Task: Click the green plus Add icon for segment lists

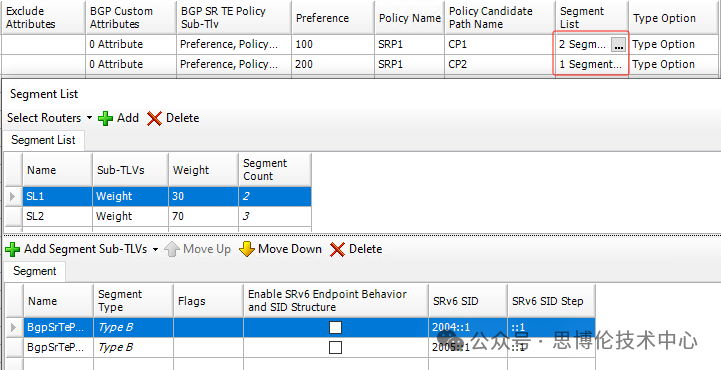Action: click(105, 119)
